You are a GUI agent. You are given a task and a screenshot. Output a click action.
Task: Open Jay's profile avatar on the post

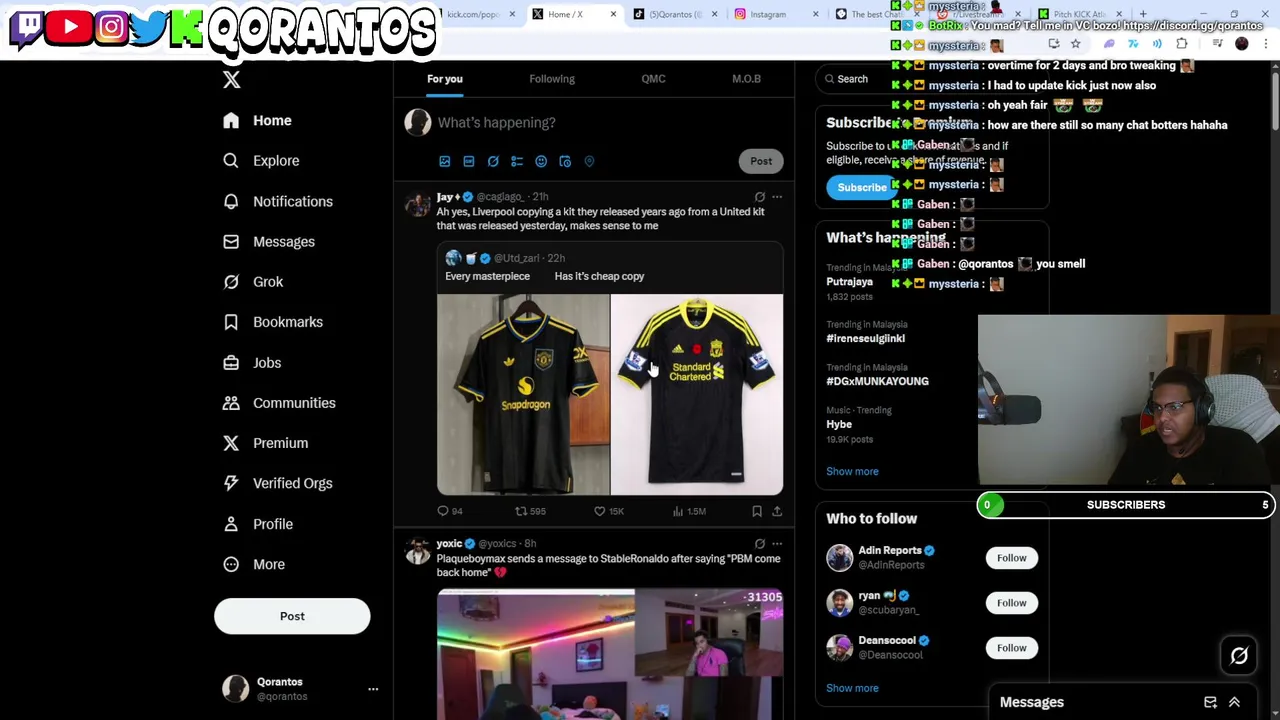[x=418, y=204]
